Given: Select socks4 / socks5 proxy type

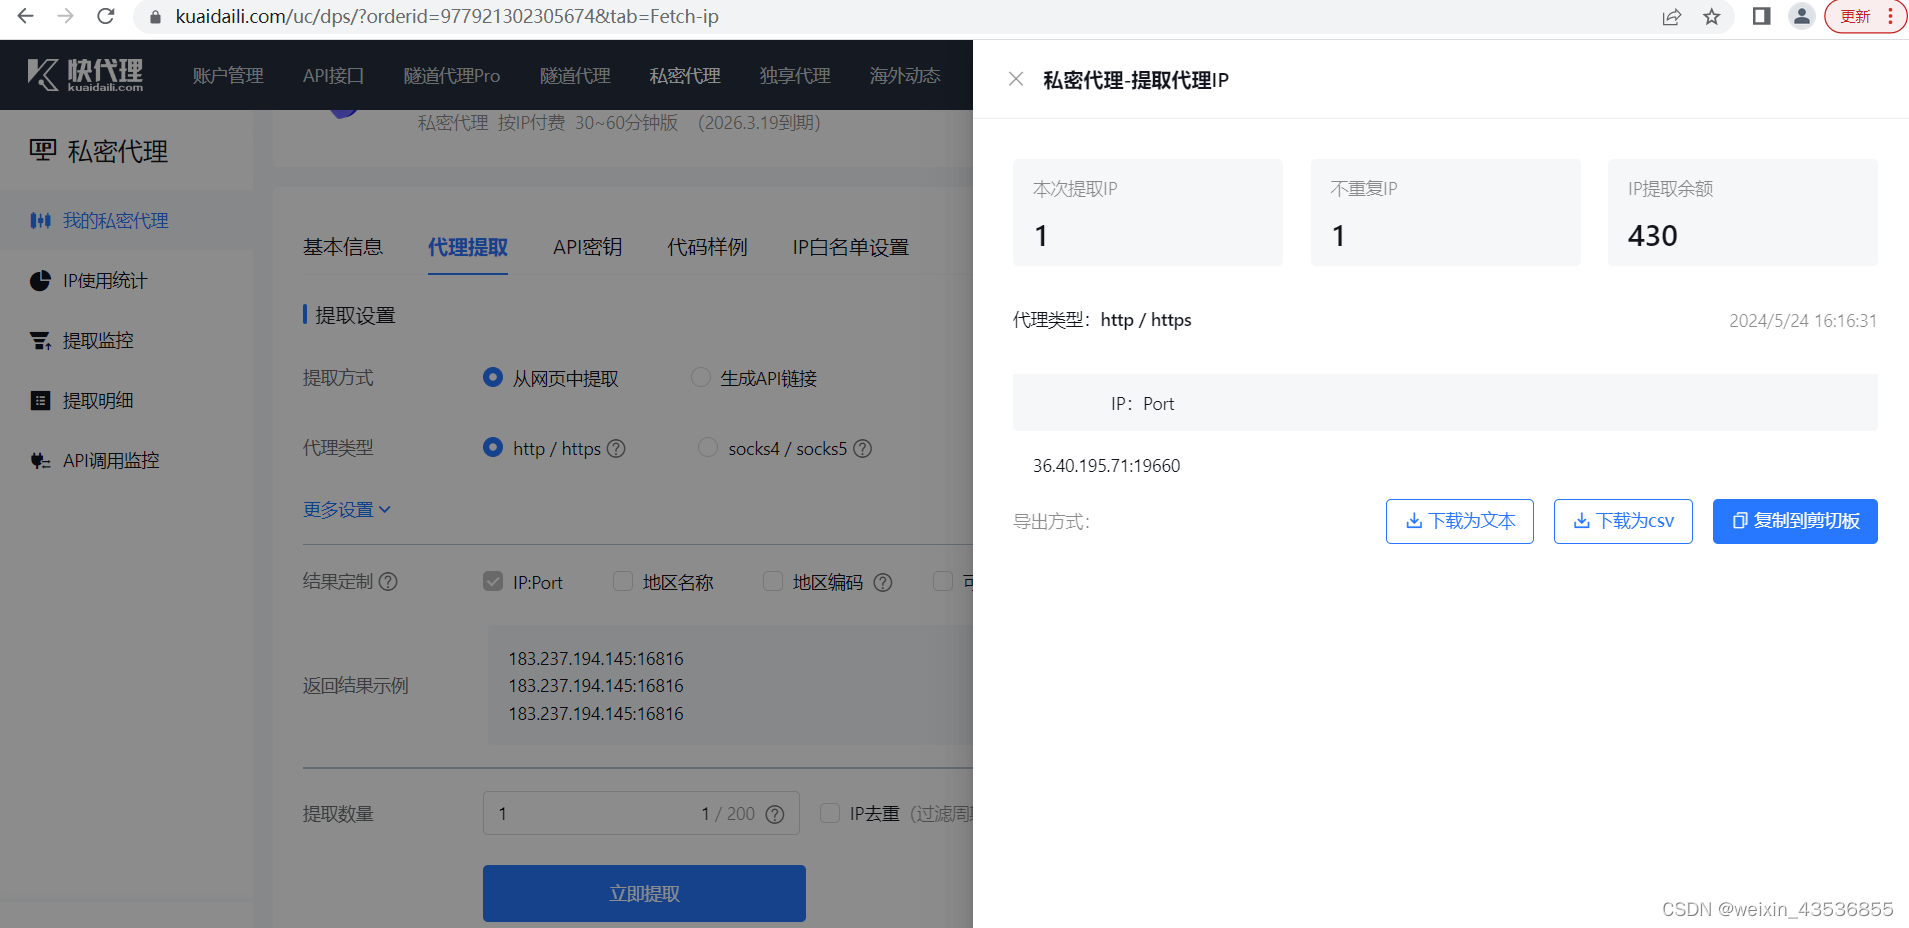Looking at the screenshot, I should coord(708,447).
